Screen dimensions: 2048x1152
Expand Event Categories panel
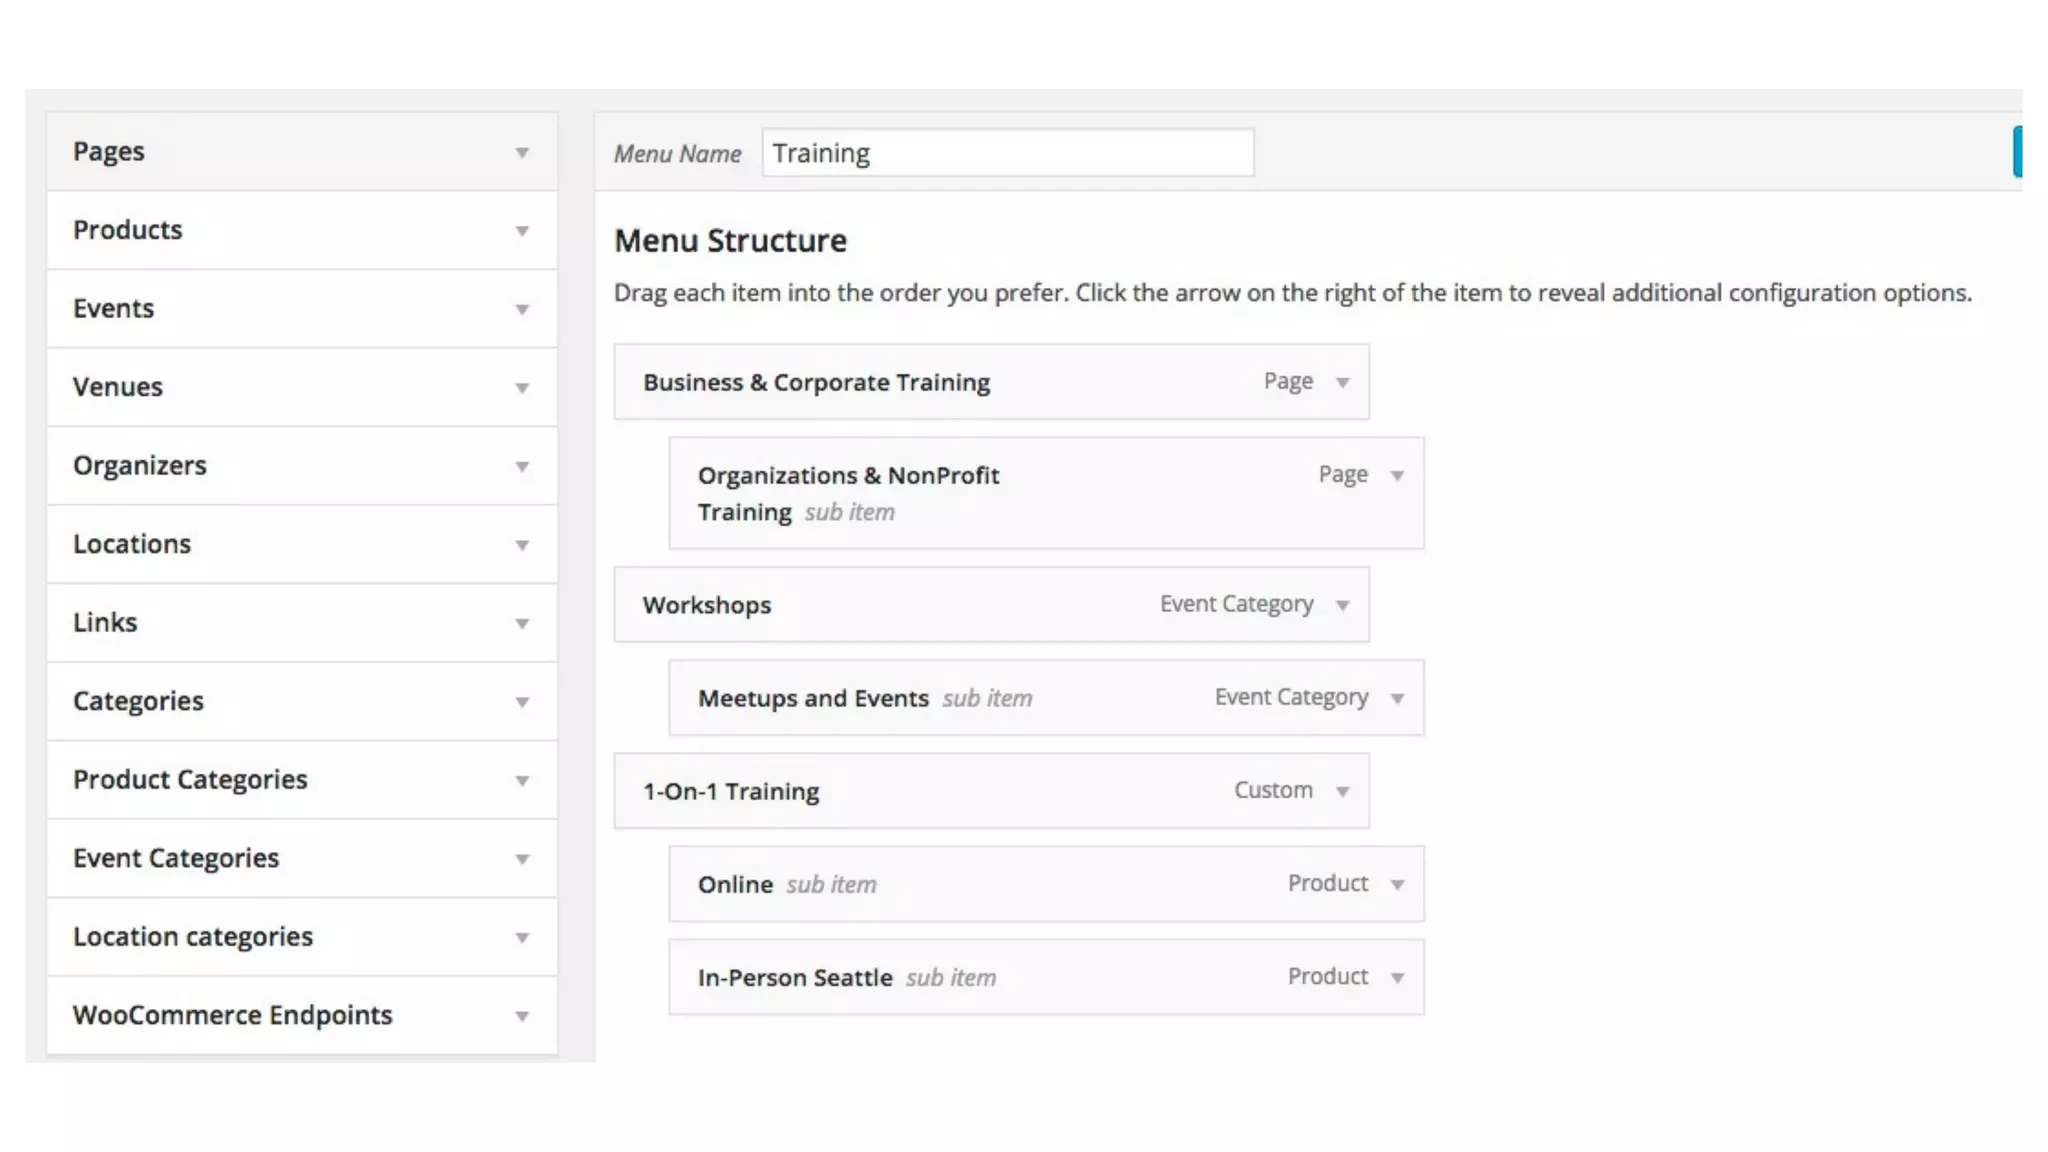[521, 859]
